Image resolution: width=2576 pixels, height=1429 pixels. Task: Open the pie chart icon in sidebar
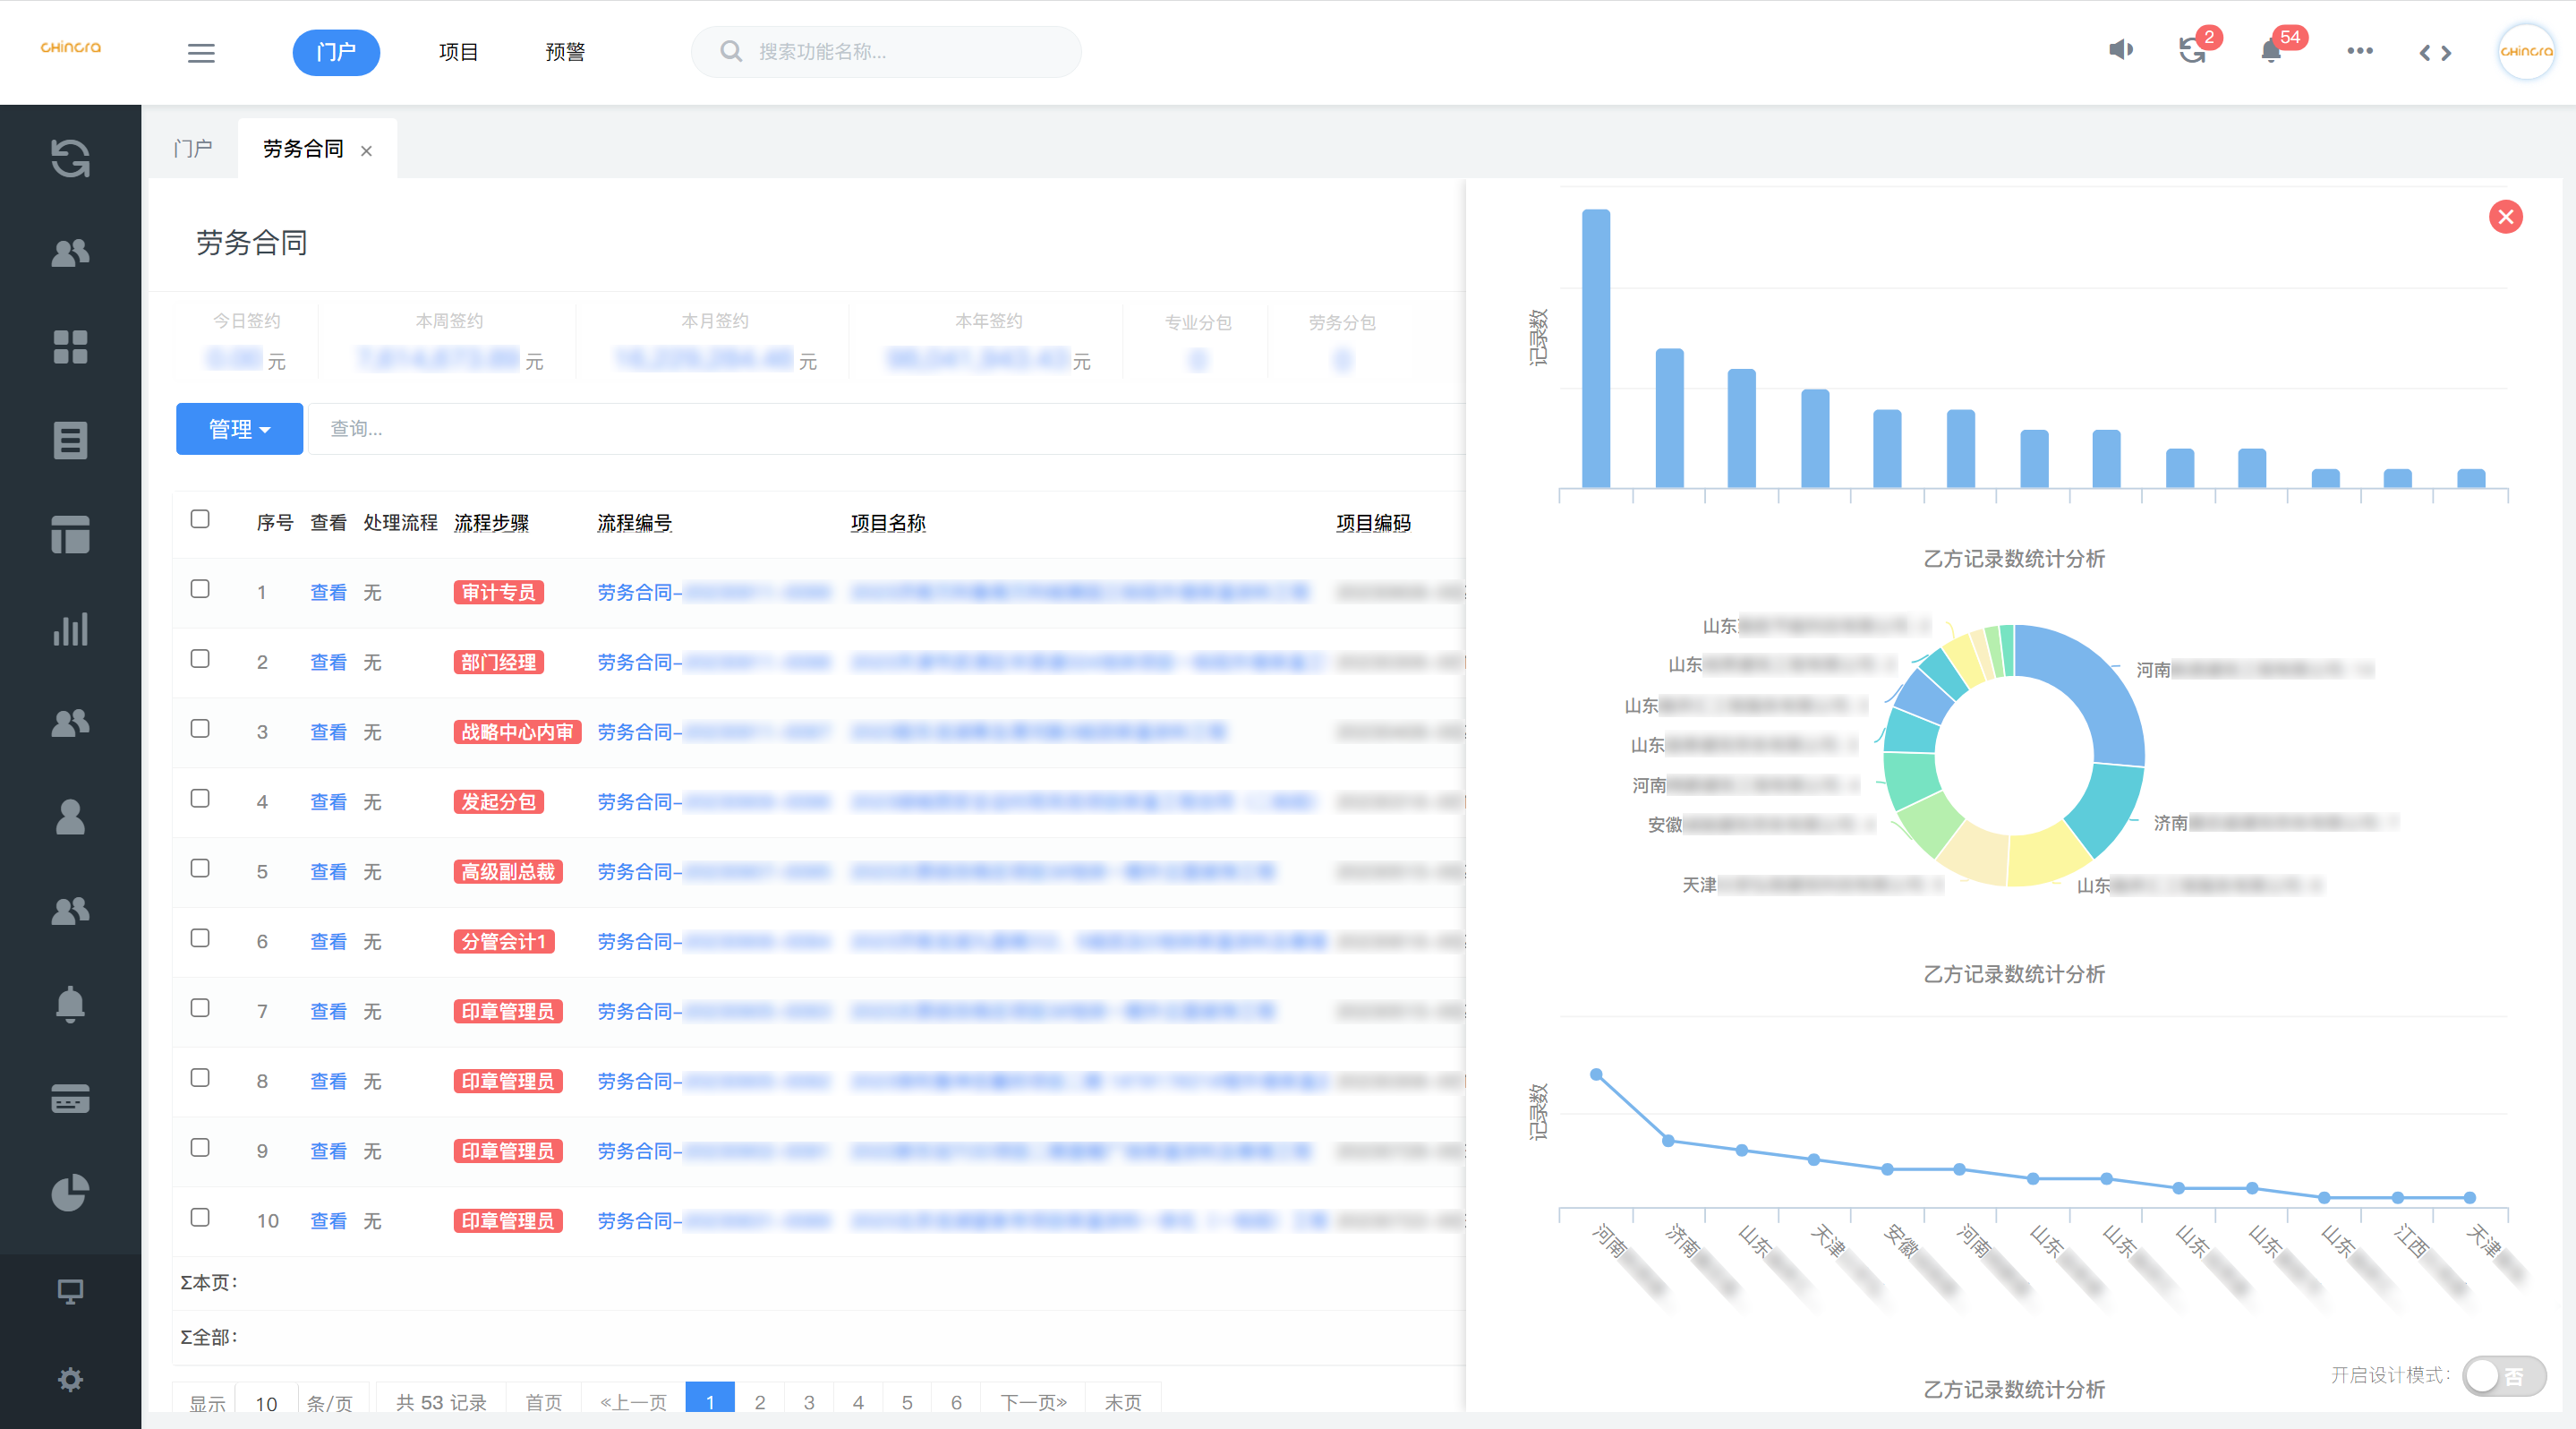(x=70, y=1192)
